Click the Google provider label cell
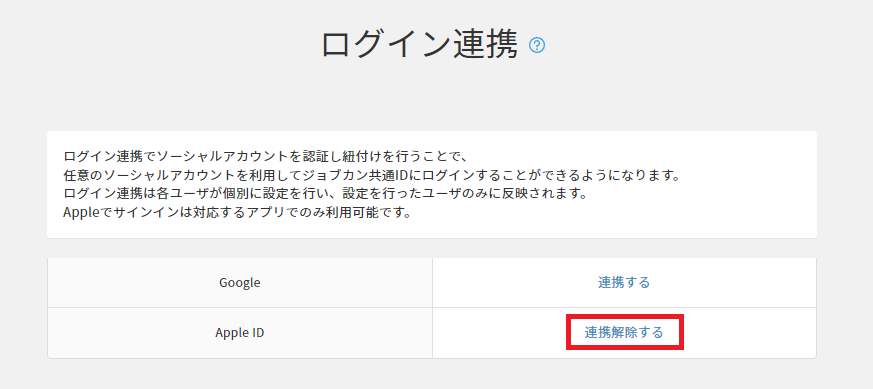Screen dimensions: 873x389 [240, 283]
